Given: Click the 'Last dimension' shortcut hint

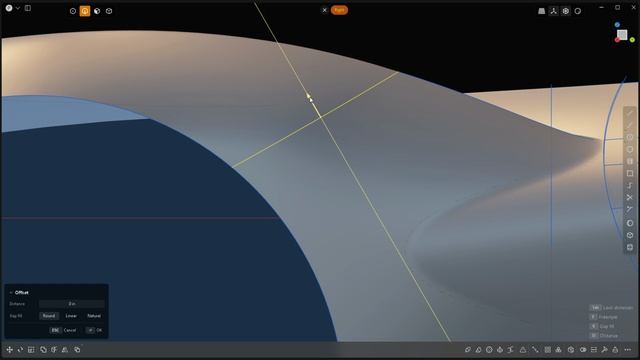Looking at the screenshot, I should click(611, 308).
